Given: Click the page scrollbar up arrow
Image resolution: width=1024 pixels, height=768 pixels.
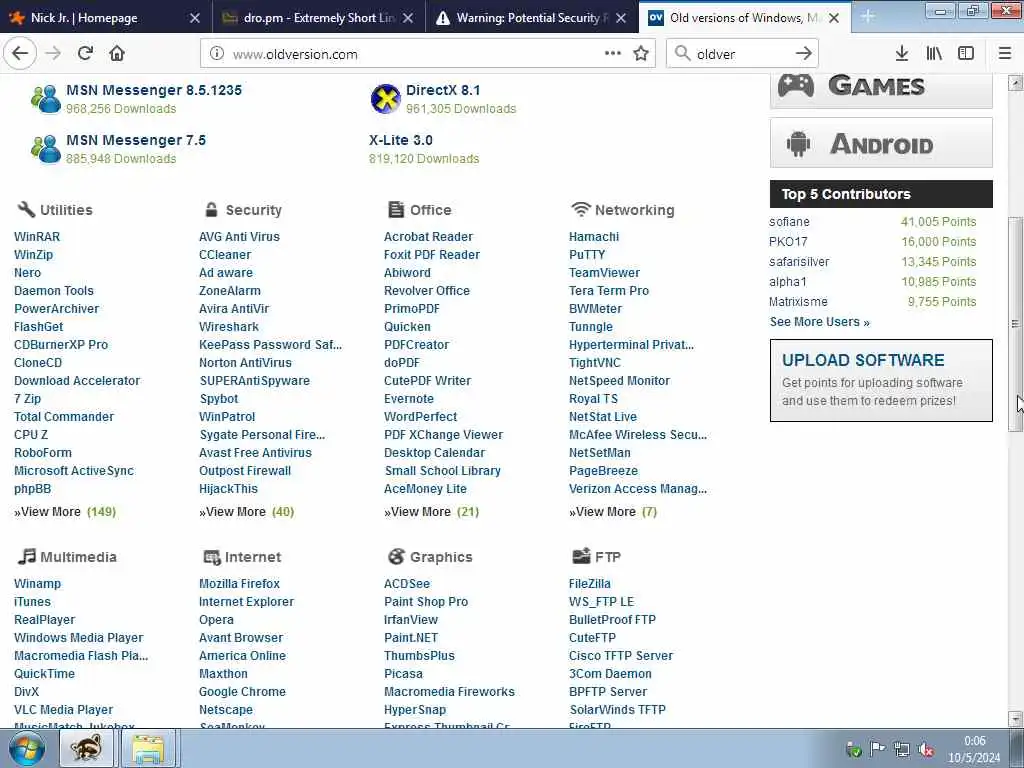Looking at the screenshot, I should [1015, 83].
